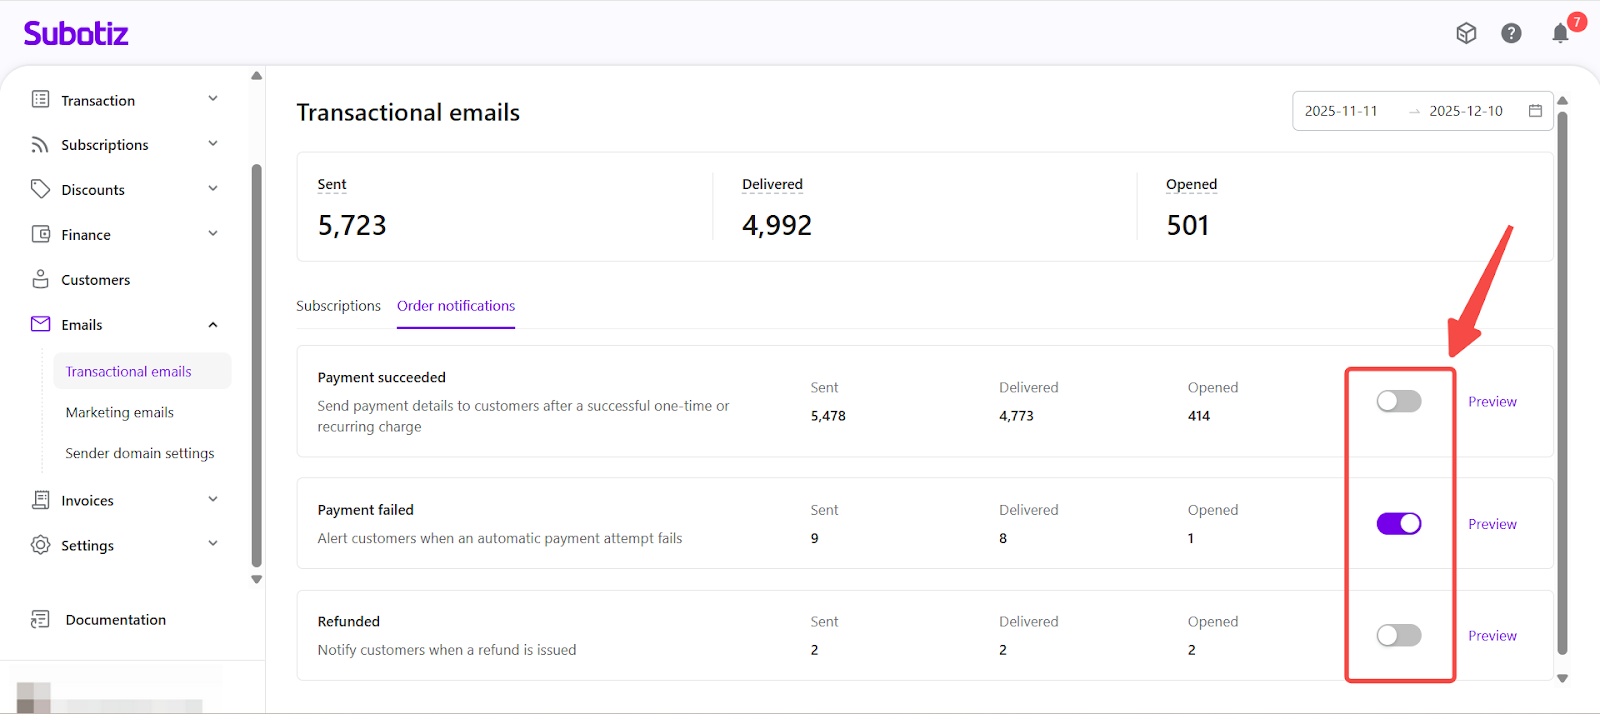Click the notification bell icon
This screenshot has width=1600, height=714.
pyautogui.click(x=1560, y=34)
